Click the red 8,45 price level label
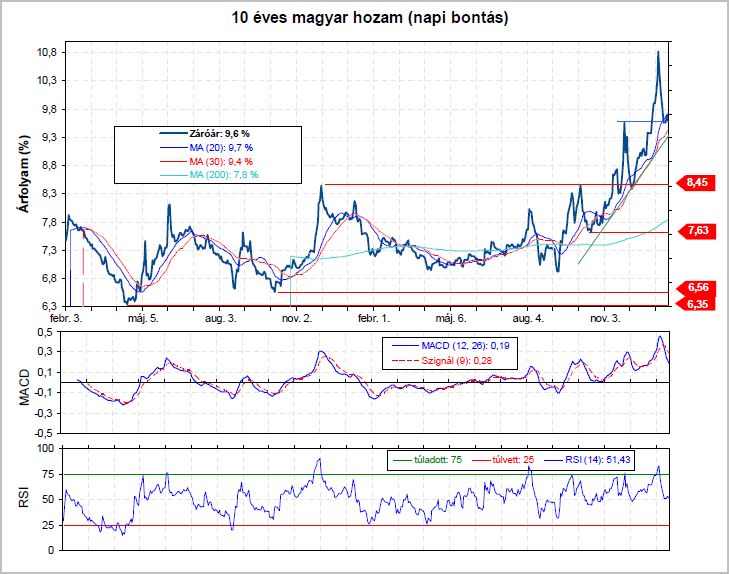The height and width of the screenshot is (574, 729). (699, 183)
